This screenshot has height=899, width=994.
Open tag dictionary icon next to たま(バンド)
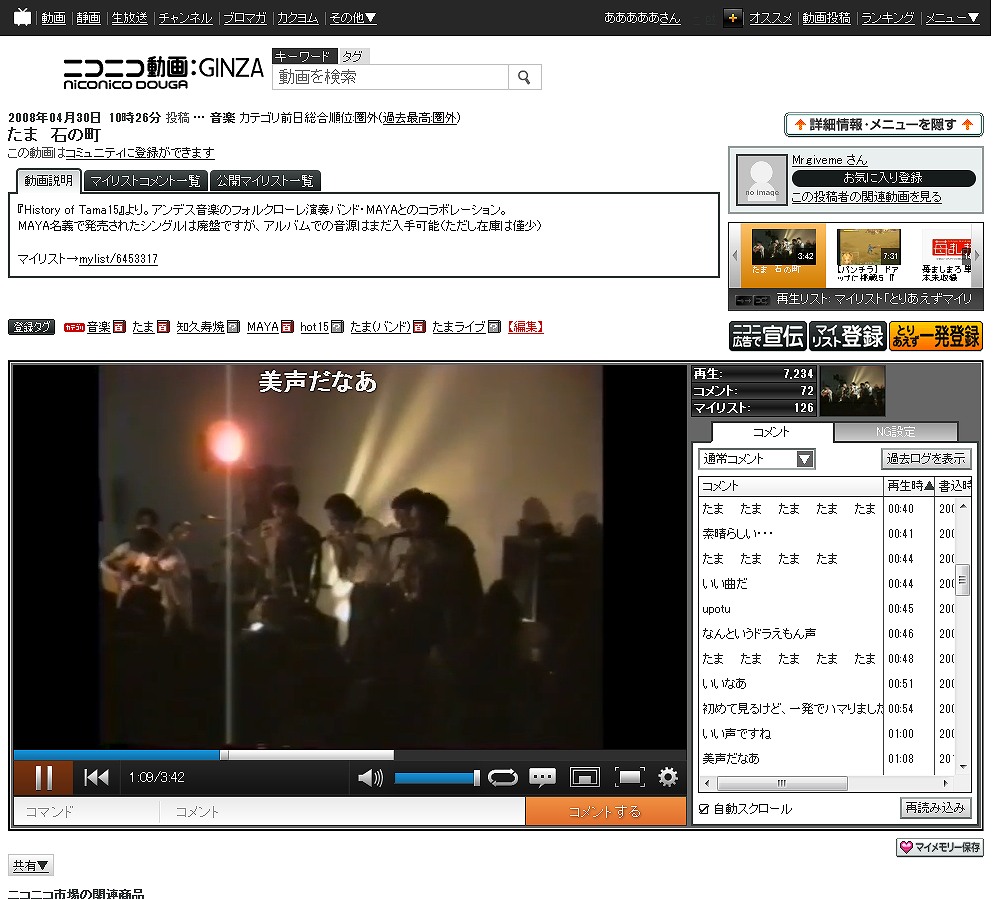[419, 327]
